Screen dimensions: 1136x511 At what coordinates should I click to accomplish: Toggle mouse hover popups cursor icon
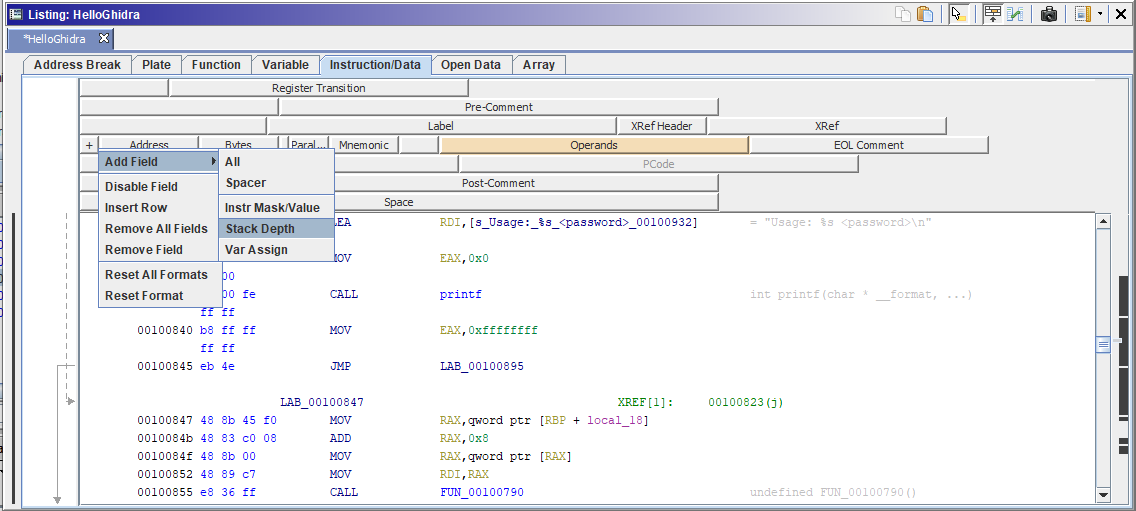coord(958,14)
